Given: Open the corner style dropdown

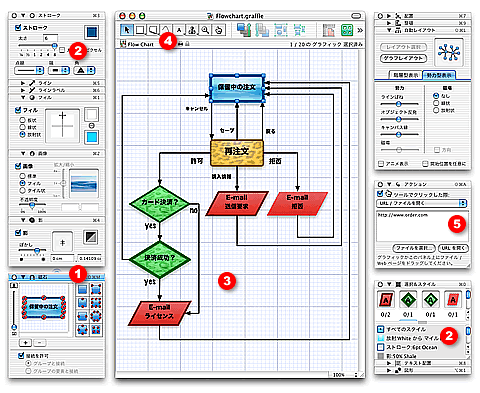Looking at the screenshot, I should 84,70.
